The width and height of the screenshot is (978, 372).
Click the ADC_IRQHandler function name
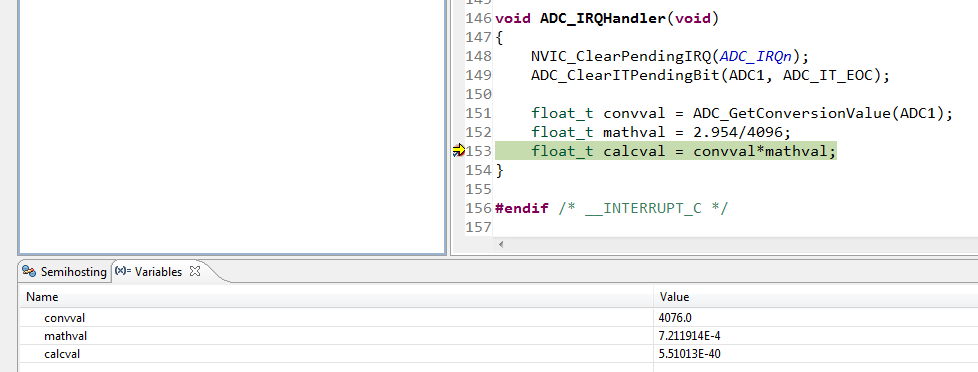(603, 18)
